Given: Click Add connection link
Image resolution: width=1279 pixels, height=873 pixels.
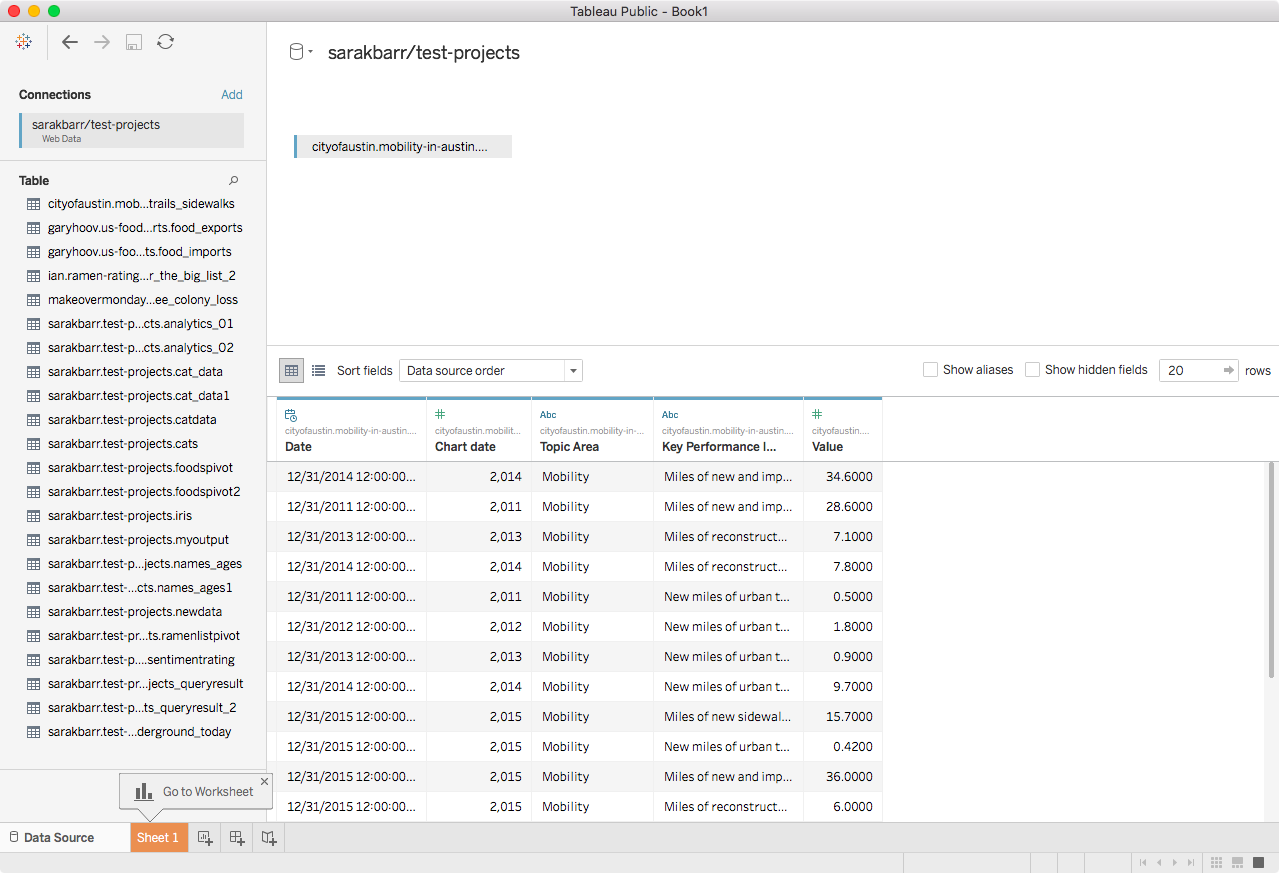Looking at the screenshot, I should [232, 95].
